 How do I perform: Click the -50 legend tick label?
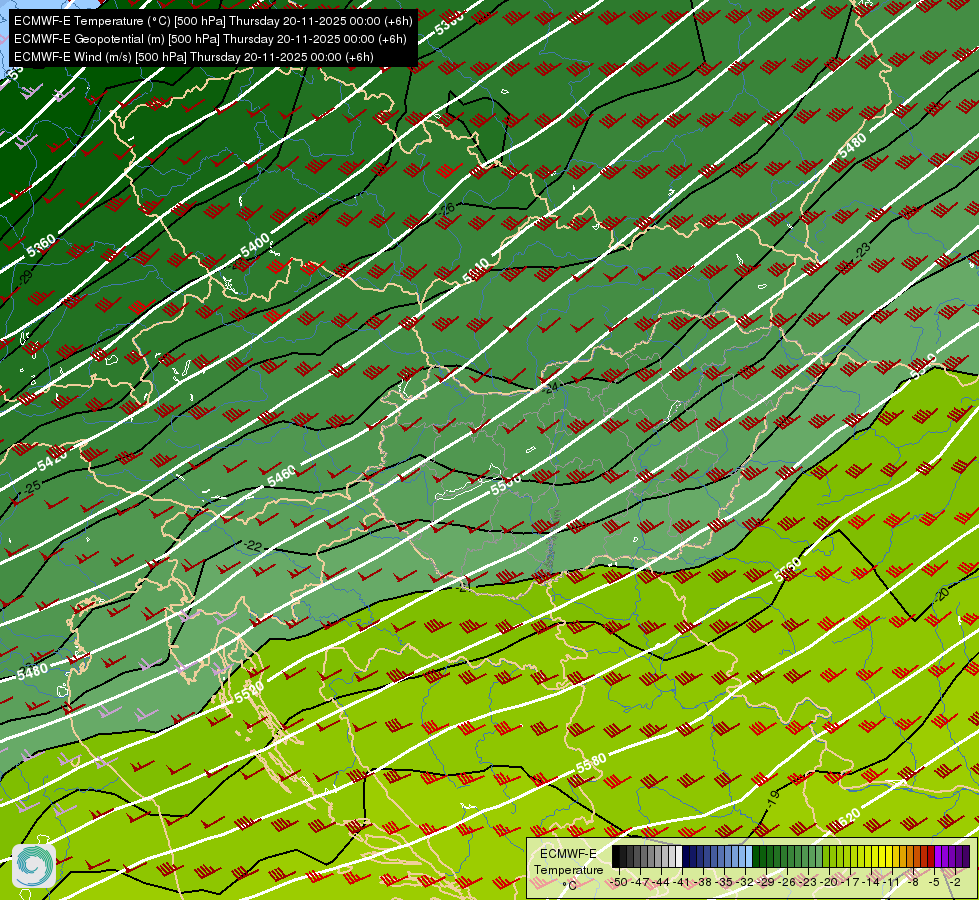pos(619,882)
